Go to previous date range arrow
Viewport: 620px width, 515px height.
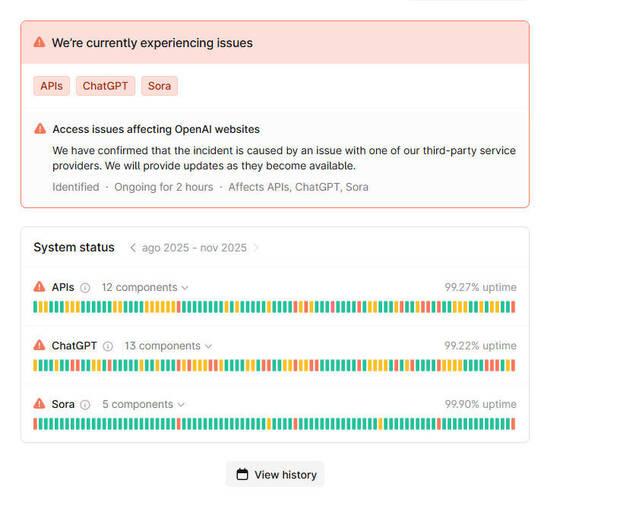coord(133,248)
